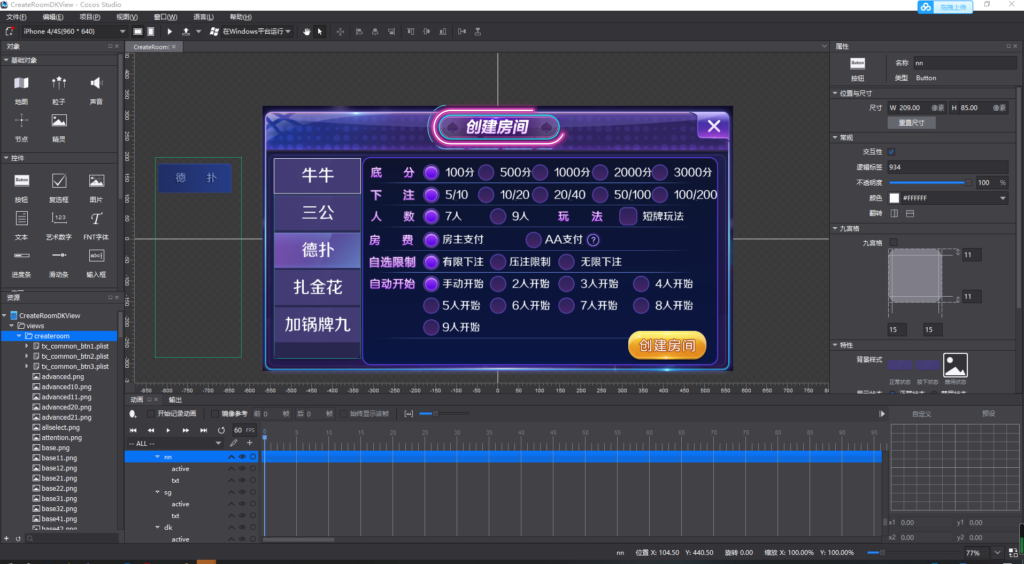Switch to the 输出 tab
The height and width of the screenshot is (564, 1024).
click(x=175, y=400)
